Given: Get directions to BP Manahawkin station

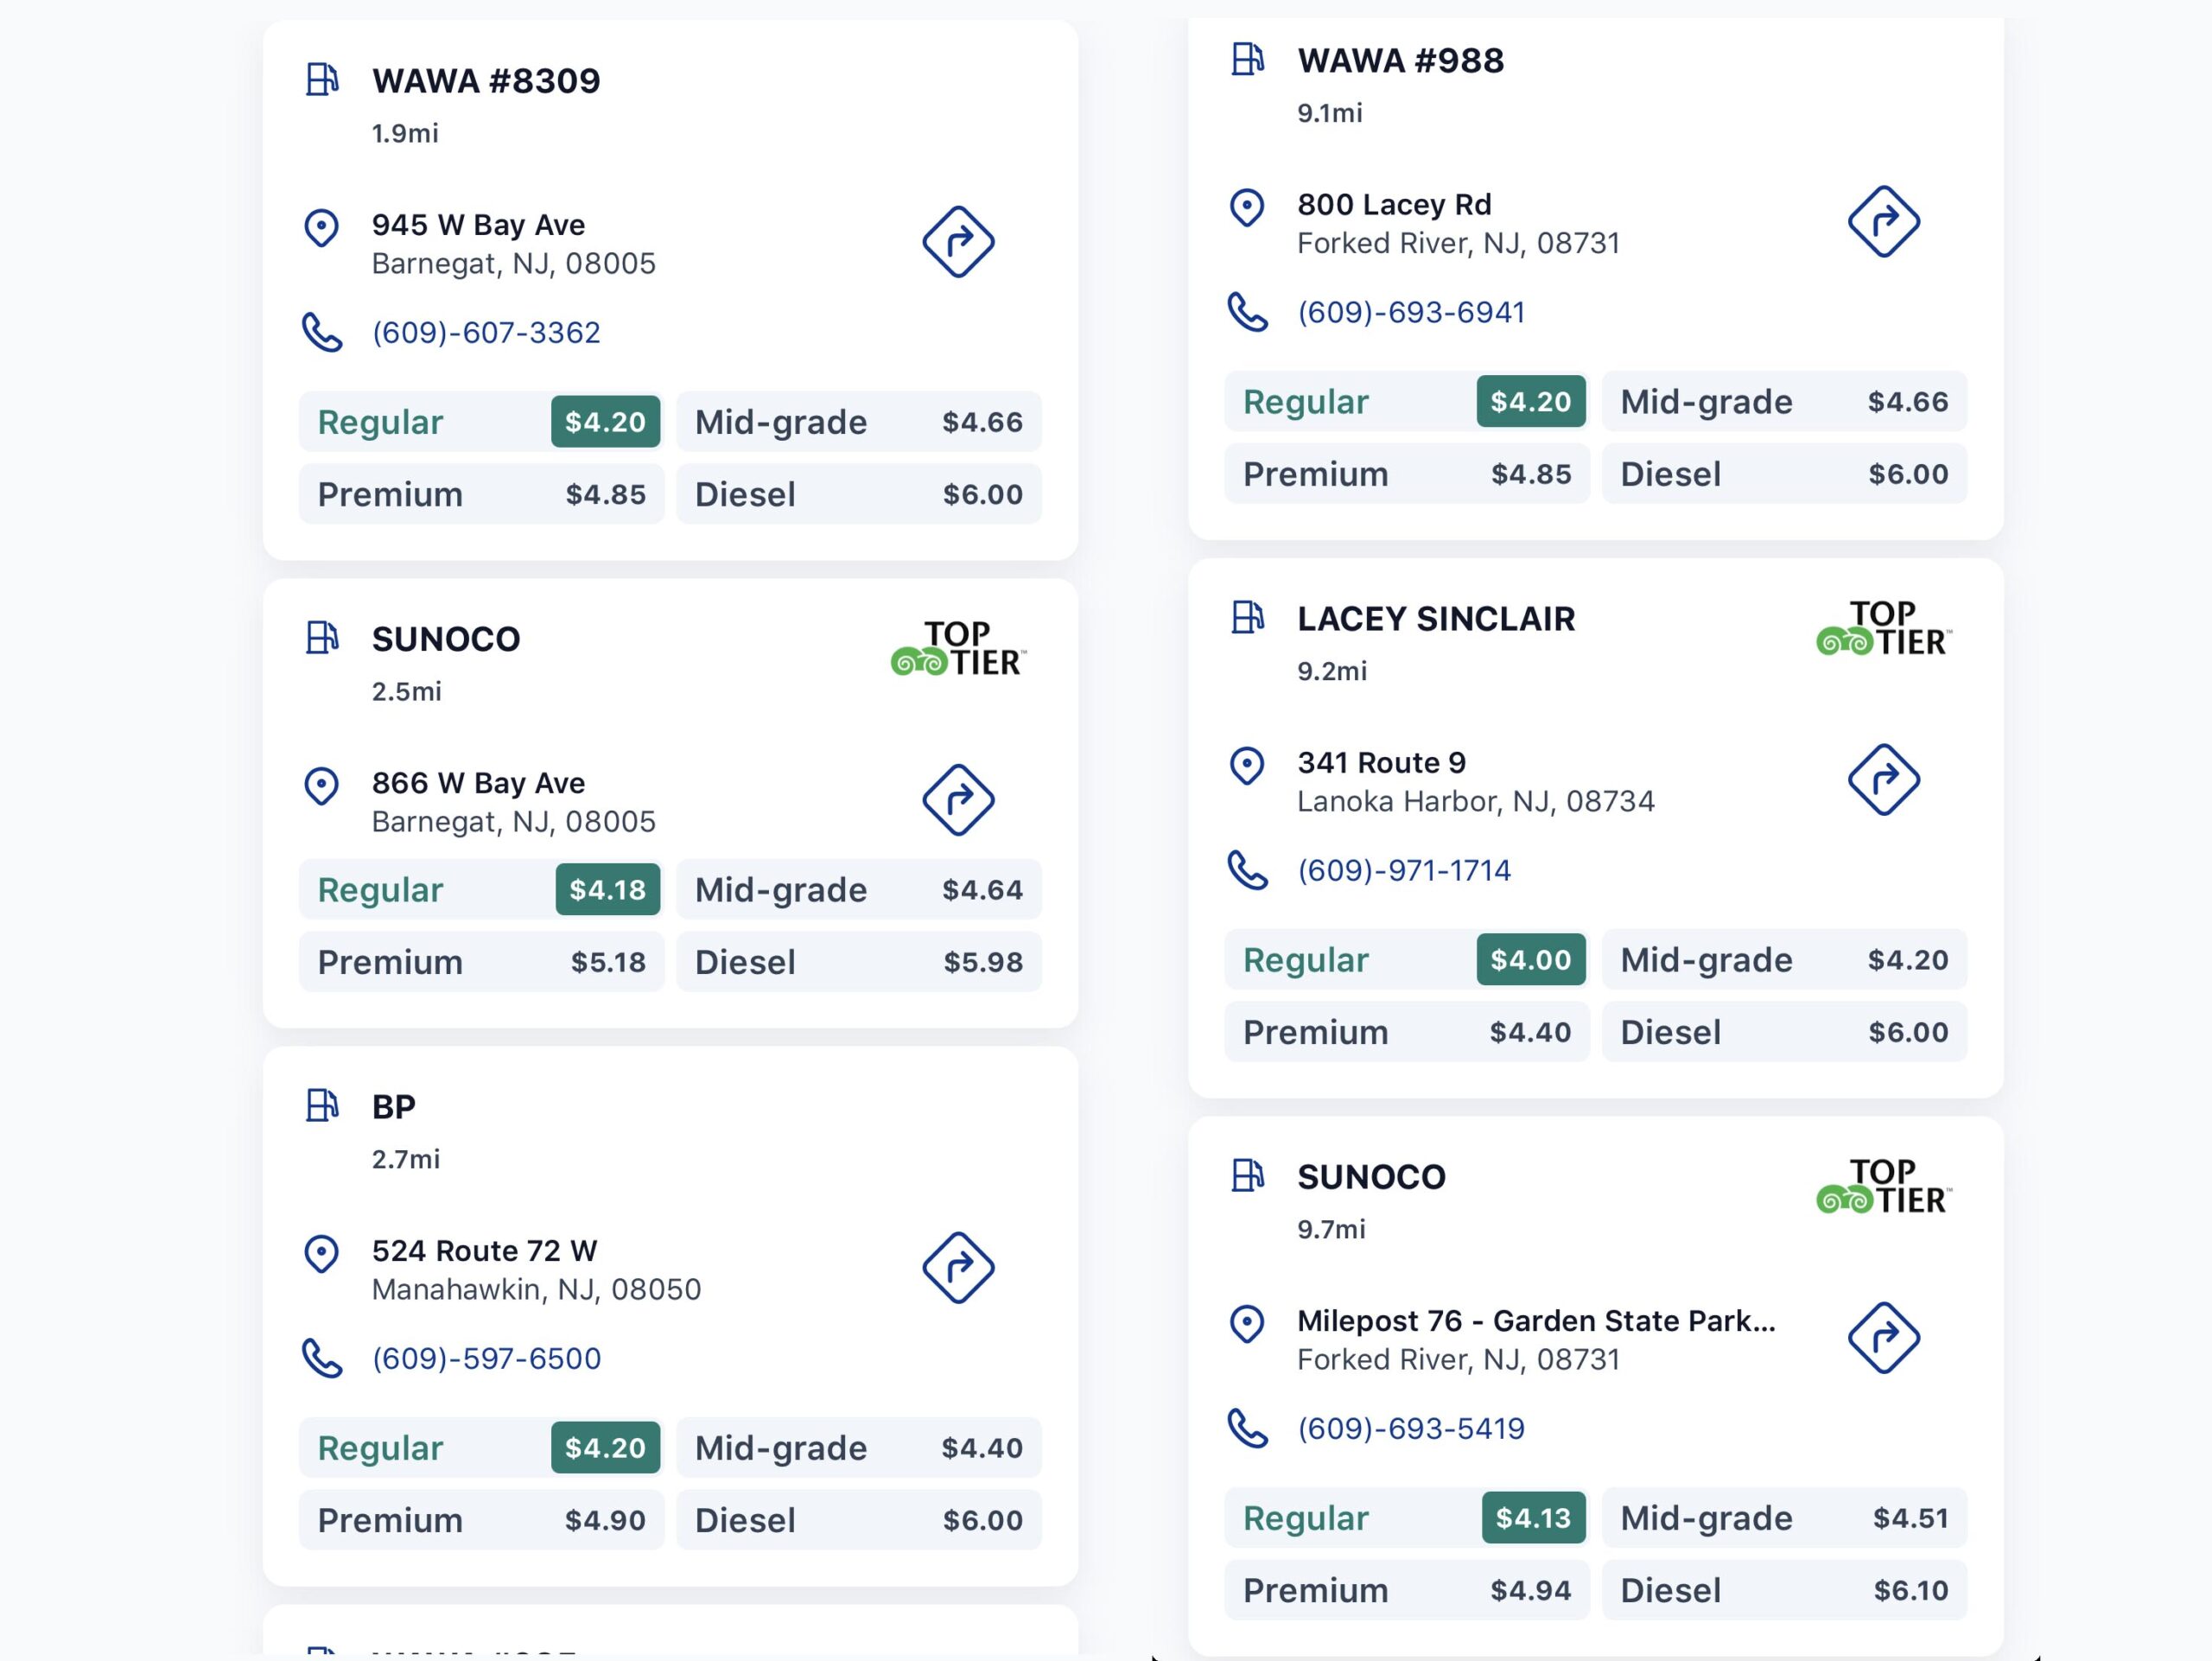Looking at the screenshot, I should 958,1268.
